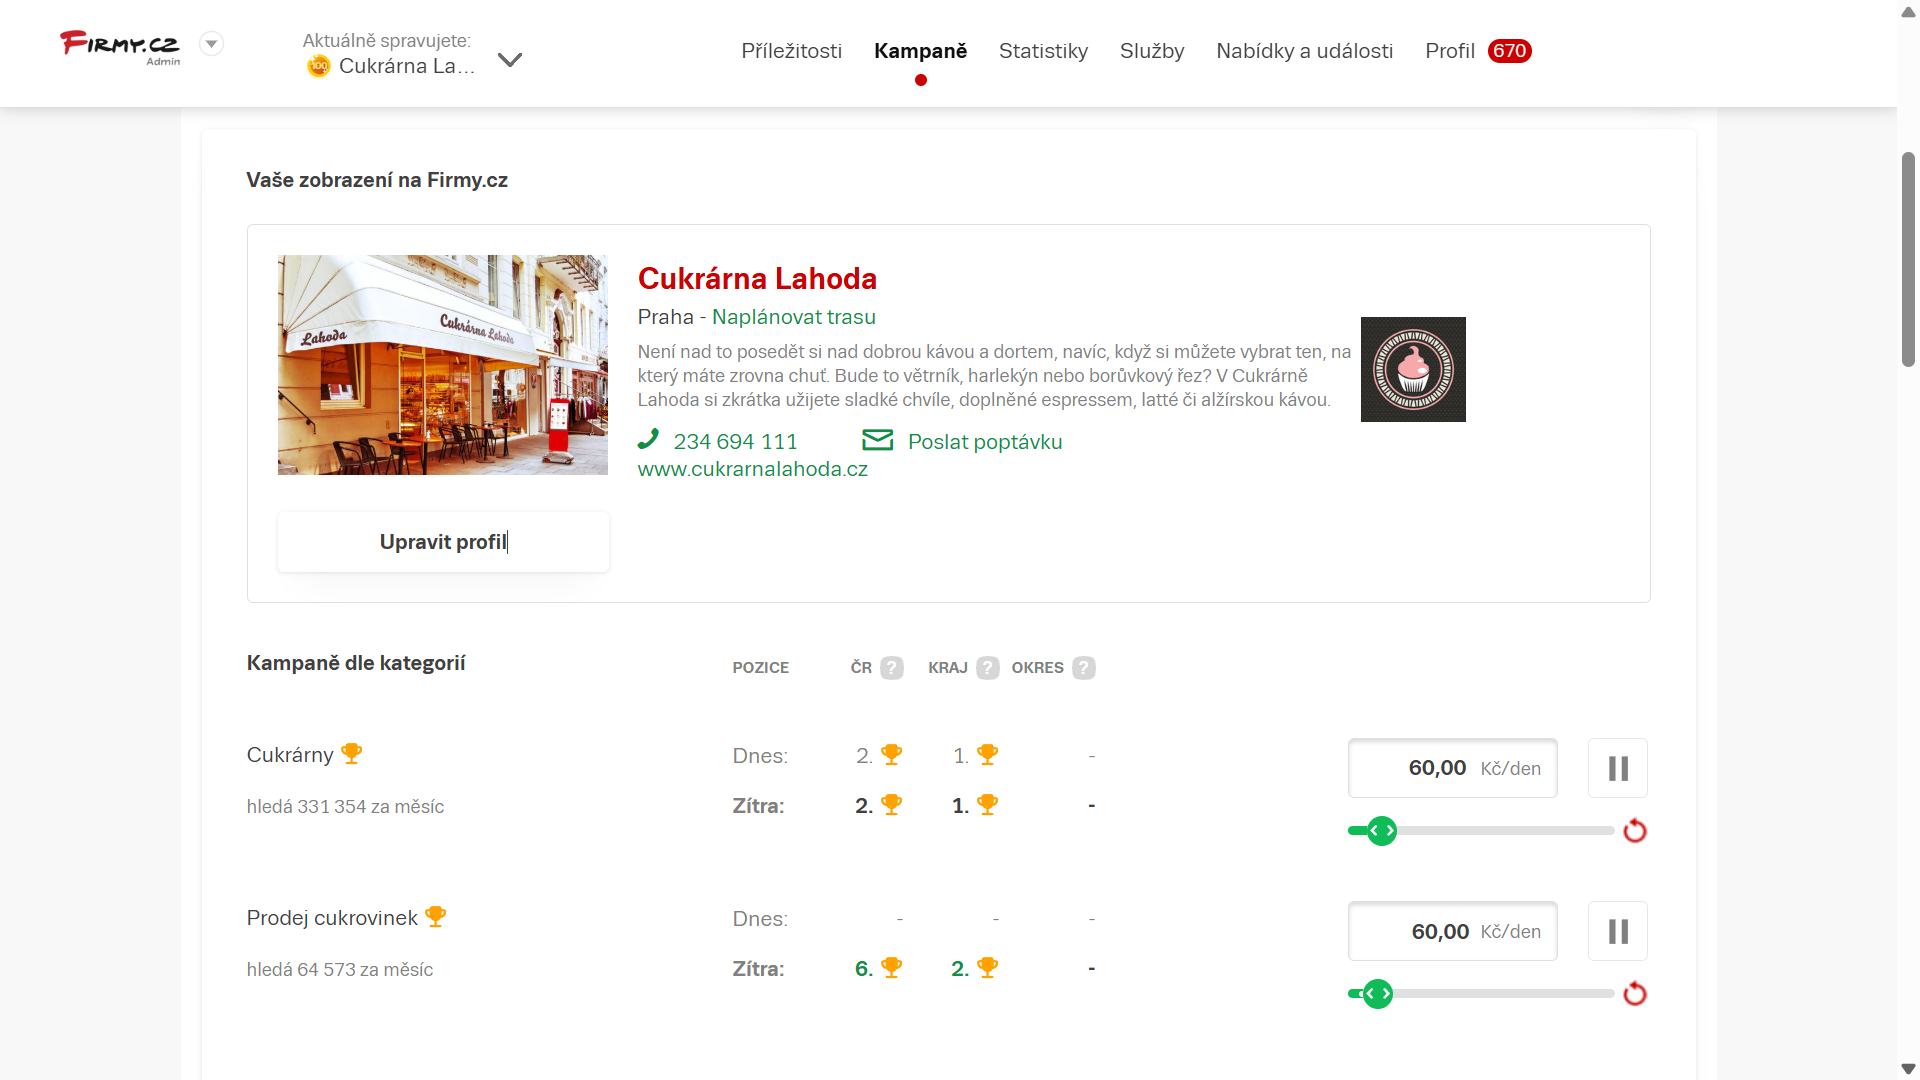The image size is (1920, 1080).
Task: Reset the Cukrárny campaign bid with red arrow
Action: tap(1635, 831)
